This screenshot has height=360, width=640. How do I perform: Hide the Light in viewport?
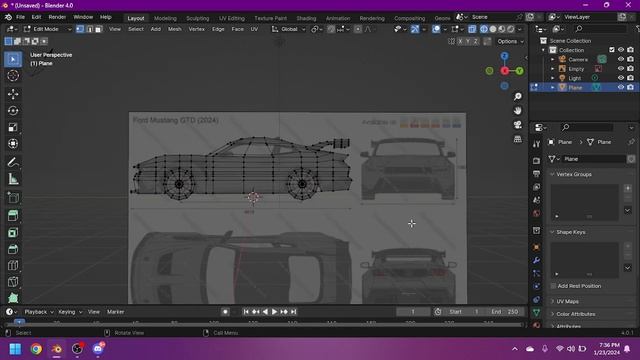pyautogui.click(x=621, y=78)
